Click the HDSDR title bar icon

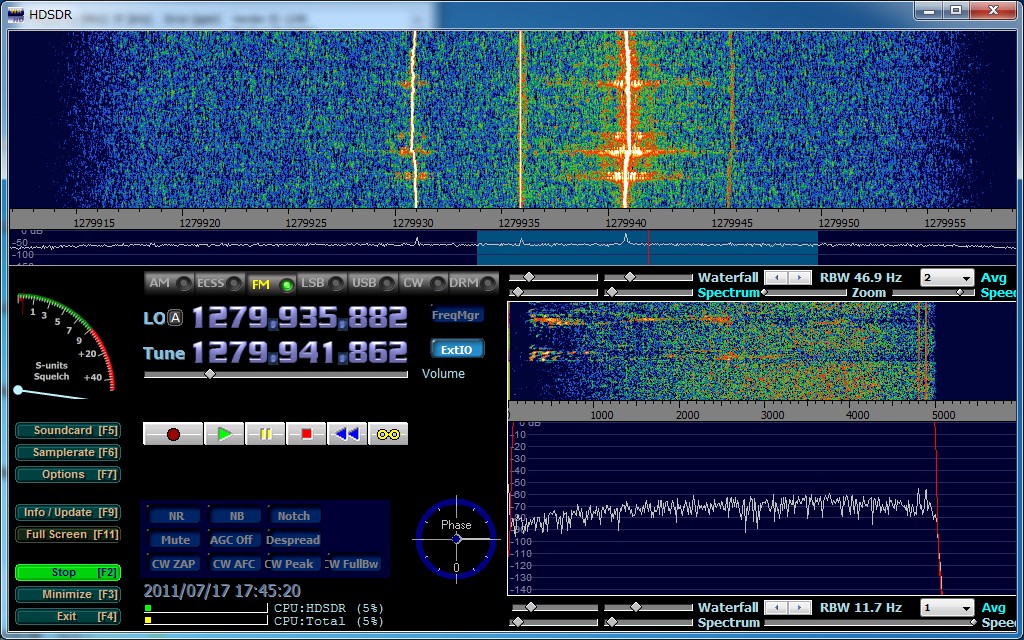click(16, 14)
